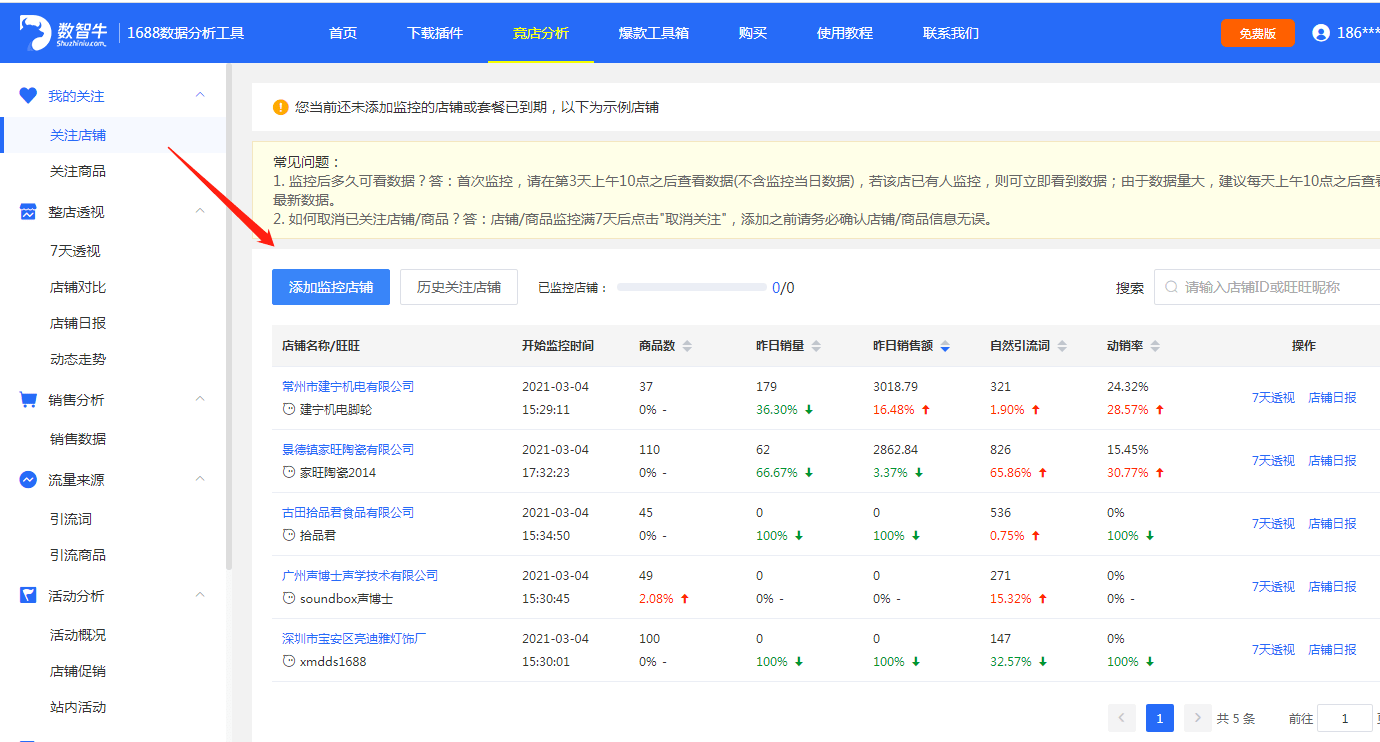The image size is (1380, 742).
Task: Sort the table by 商品数 column
Action: (687, 346)
